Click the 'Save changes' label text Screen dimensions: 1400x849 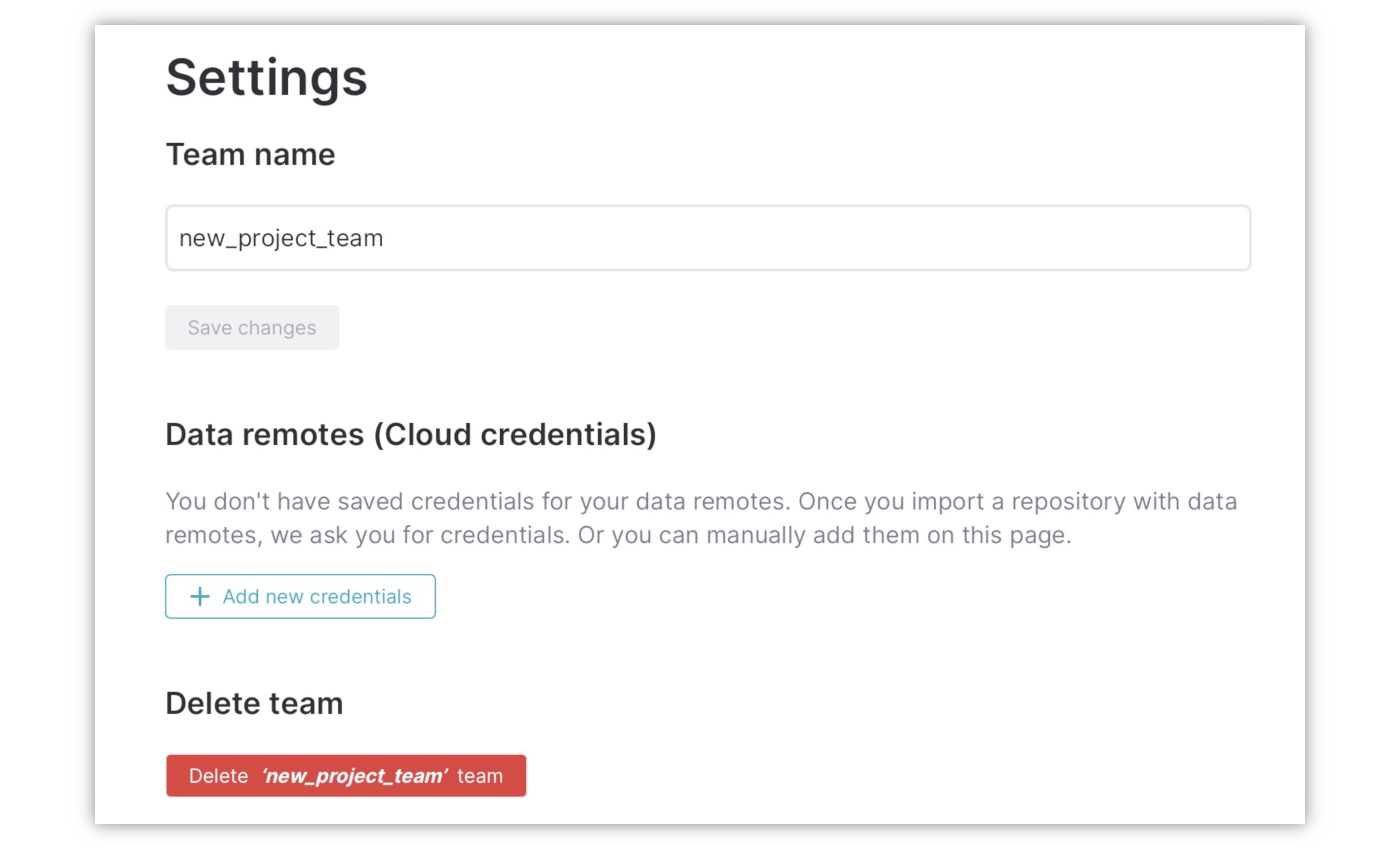(252, 328)
